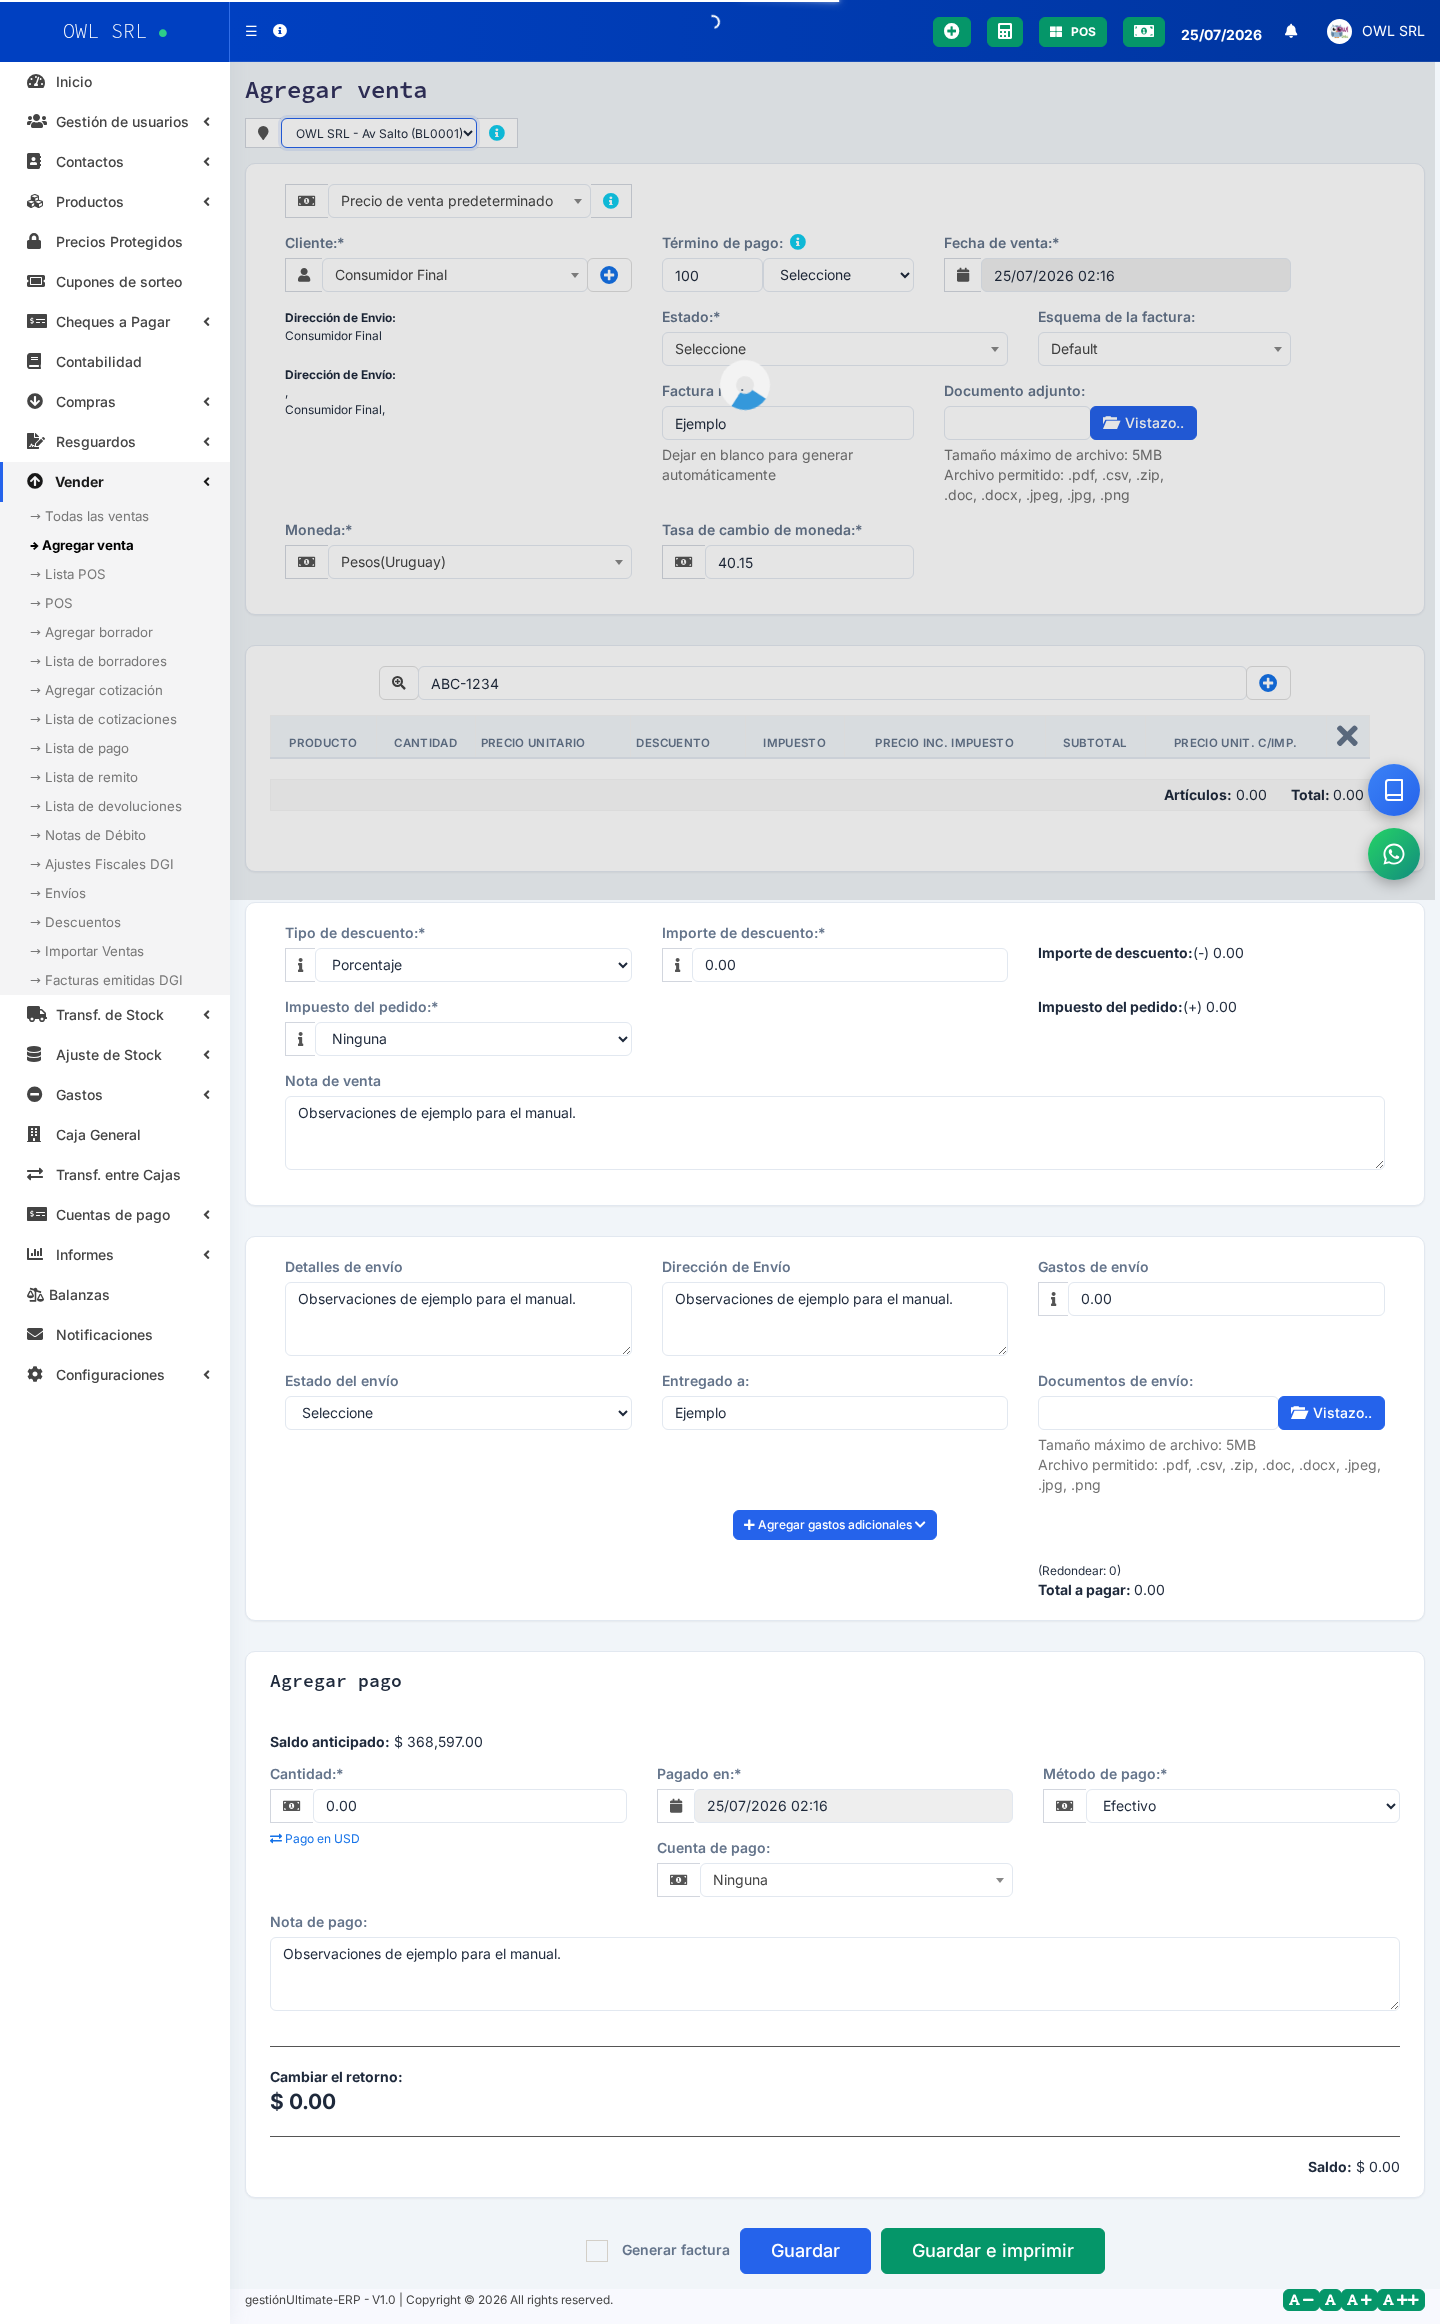Click the Pago en USD link
The width and height of the screenshot is (1440, 2324).
pos(315,1839)
